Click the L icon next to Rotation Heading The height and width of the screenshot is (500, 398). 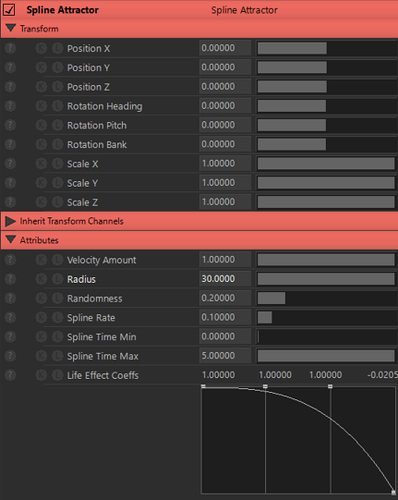click(57, 106)
